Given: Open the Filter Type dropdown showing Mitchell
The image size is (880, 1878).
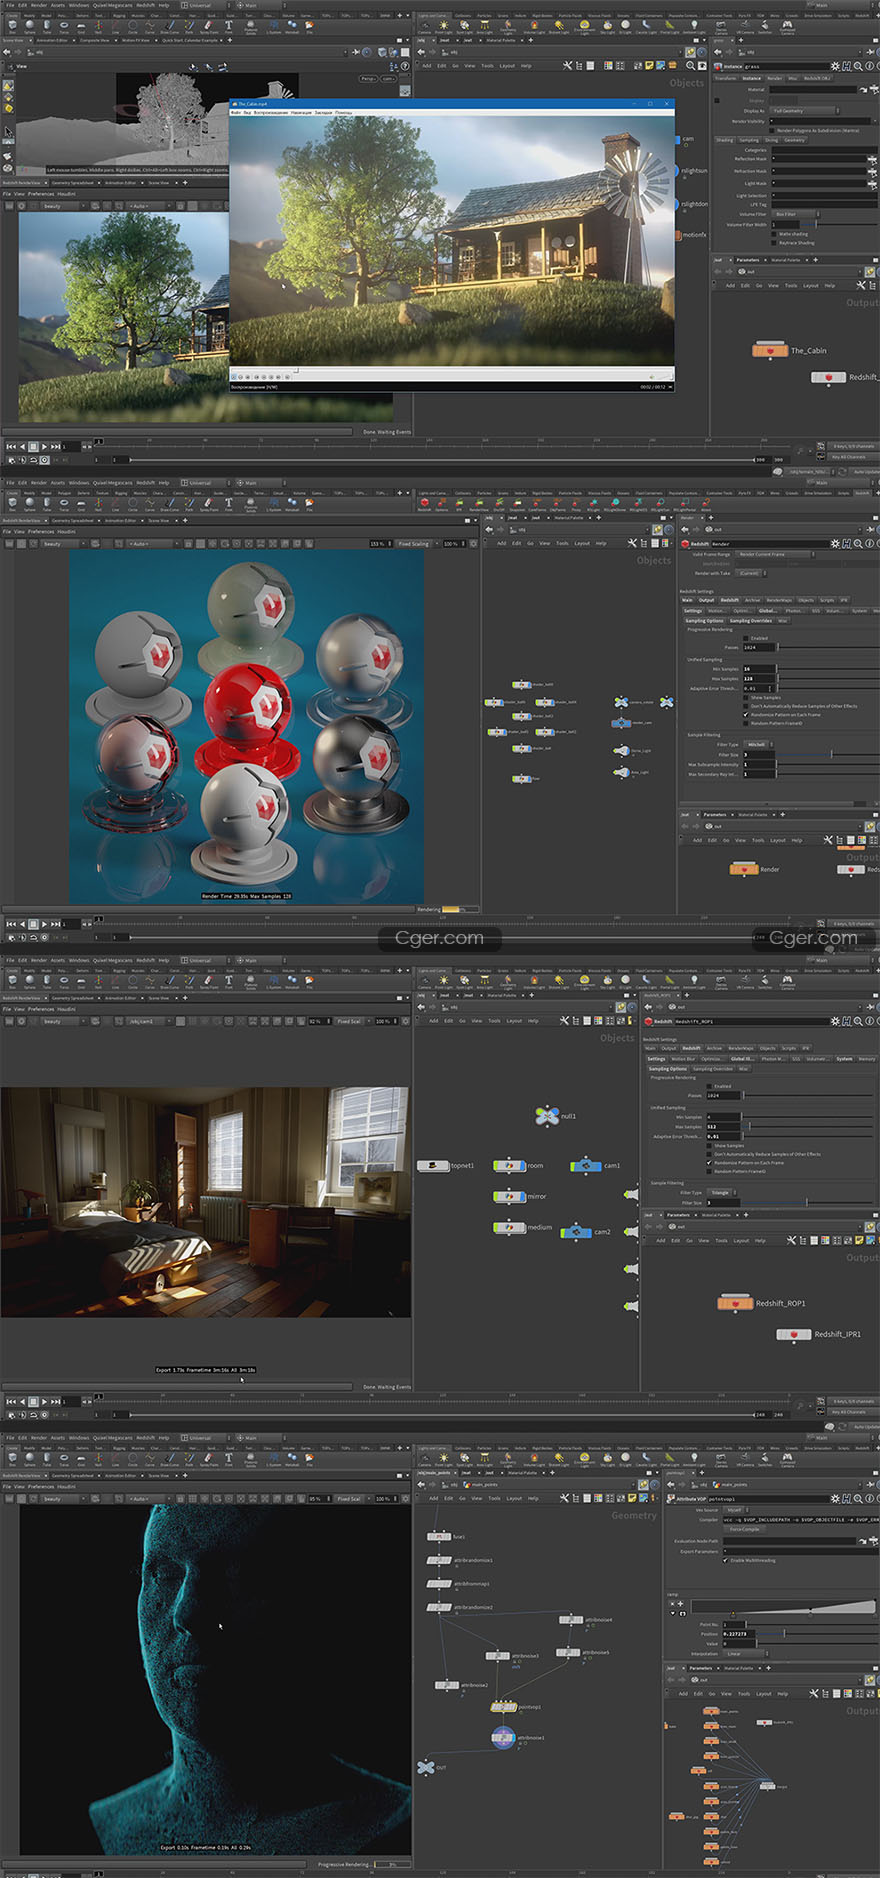Looking at the screenshot, I should click(x=757, y=744).
